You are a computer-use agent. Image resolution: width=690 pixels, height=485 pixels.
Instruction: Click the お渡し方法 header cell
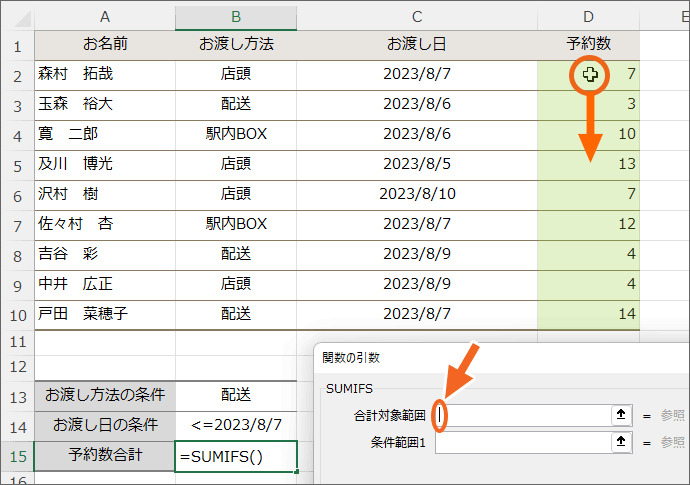236,44
